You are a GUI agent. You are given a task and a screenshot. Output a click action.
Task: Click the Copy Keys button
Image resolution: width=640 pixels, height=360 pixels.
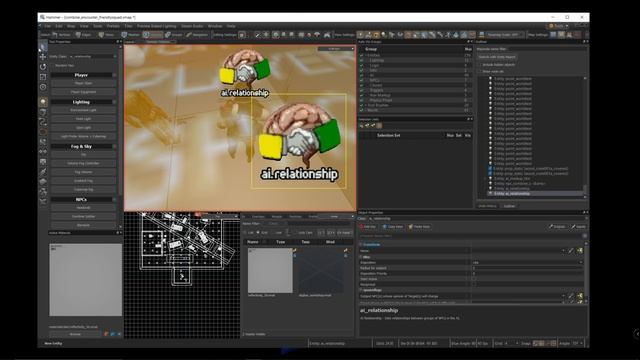point(393,227)
